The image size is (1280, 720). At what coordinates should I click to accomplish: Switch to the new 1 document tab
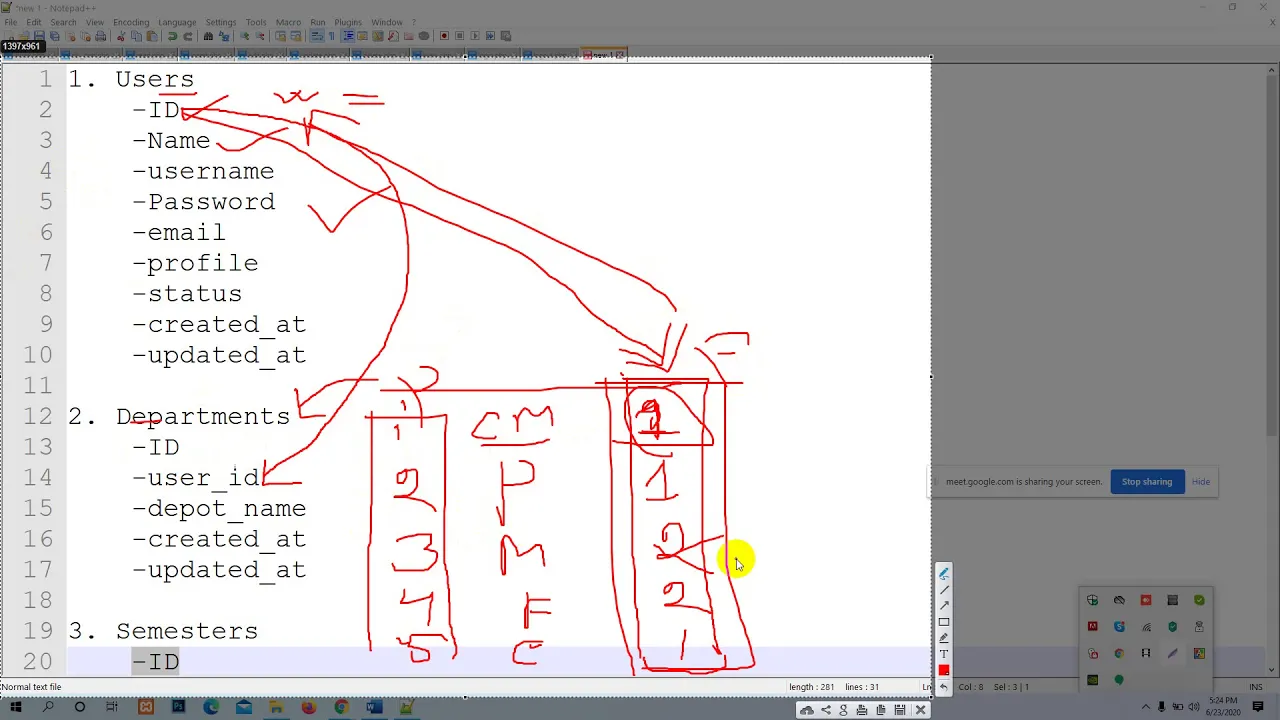[605, 55]
